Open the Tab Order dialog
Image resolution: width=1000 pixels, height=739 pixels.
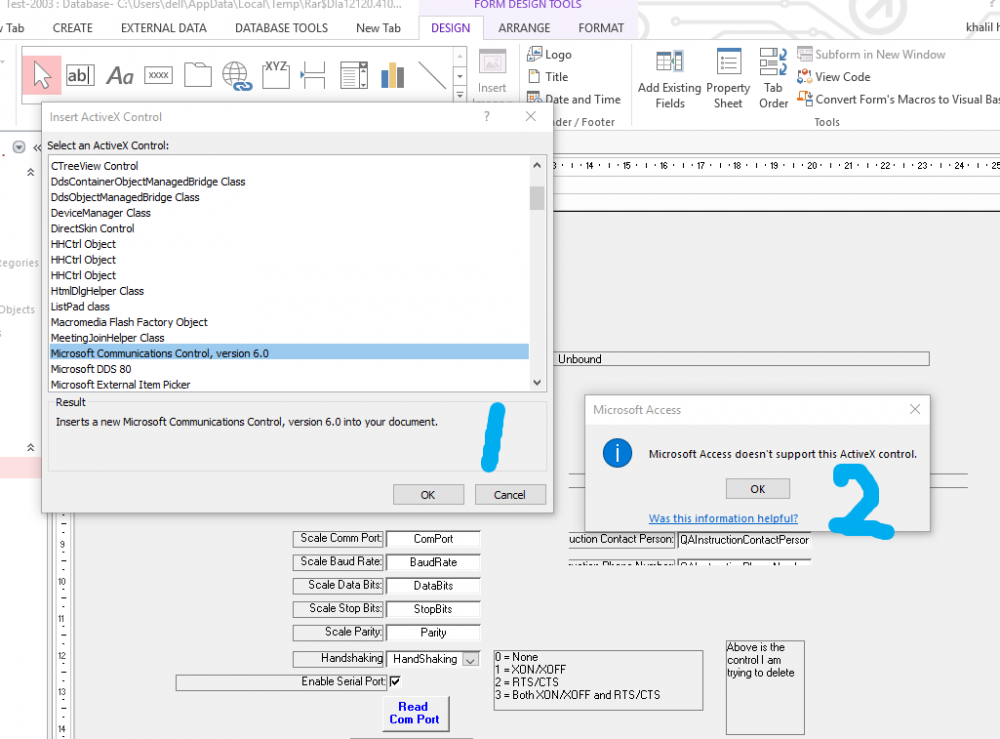(x=773, y=78)
